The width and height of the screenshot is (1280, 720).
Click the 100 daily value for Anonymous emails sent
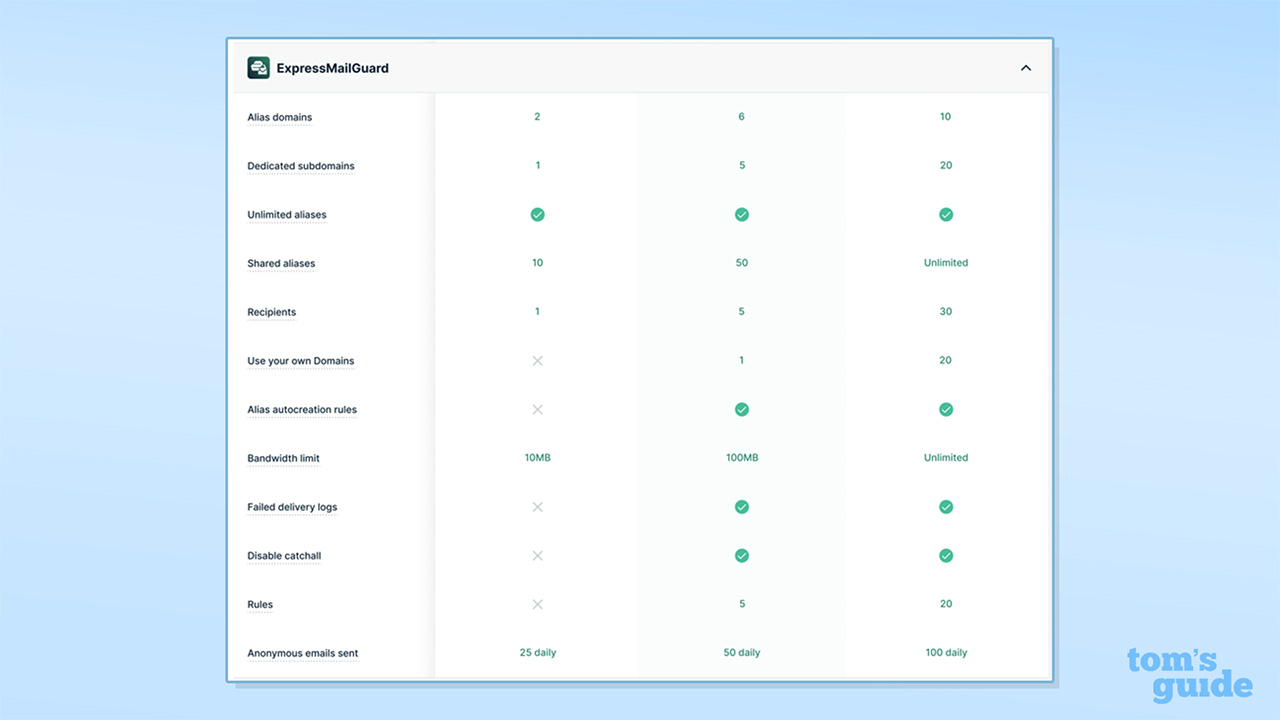(x=945, y=652)
